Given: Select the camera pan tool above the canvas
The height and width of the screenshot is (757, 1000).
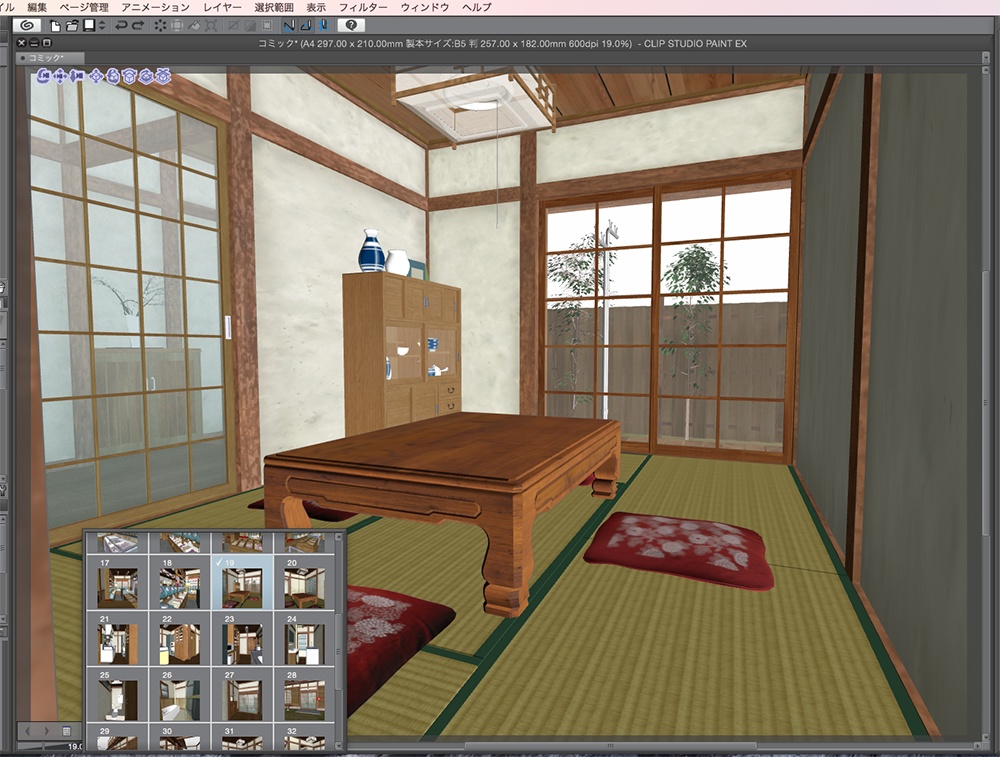Looking at the screenshot, I should [61, 77].
